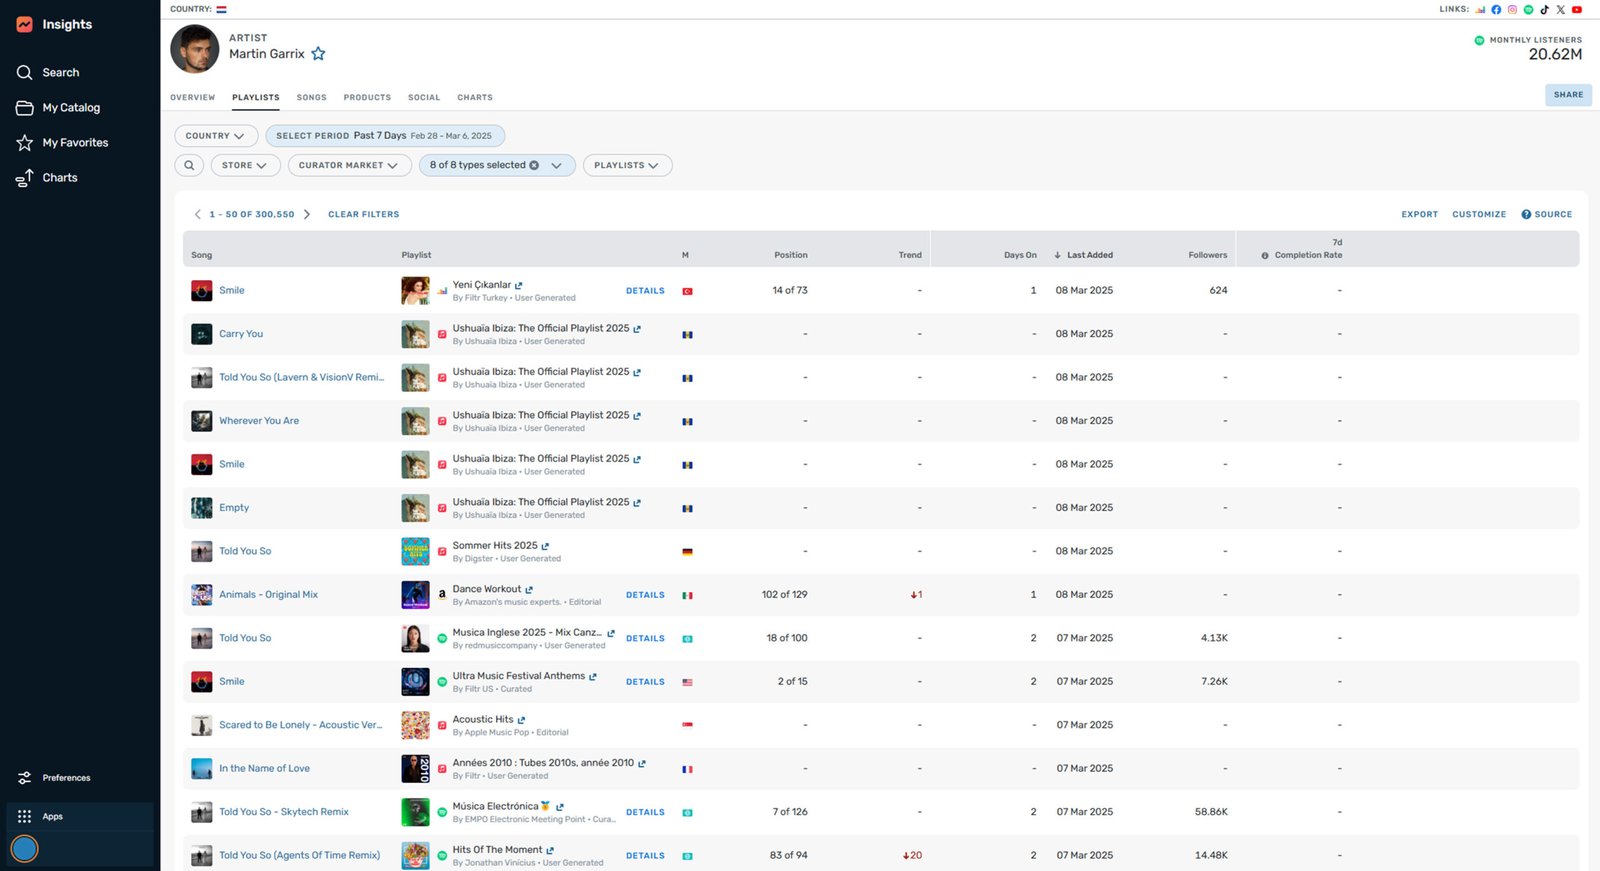Switch to the Overview tab
The height and width of the screenshot is (871, 1600).
point(192,98)
